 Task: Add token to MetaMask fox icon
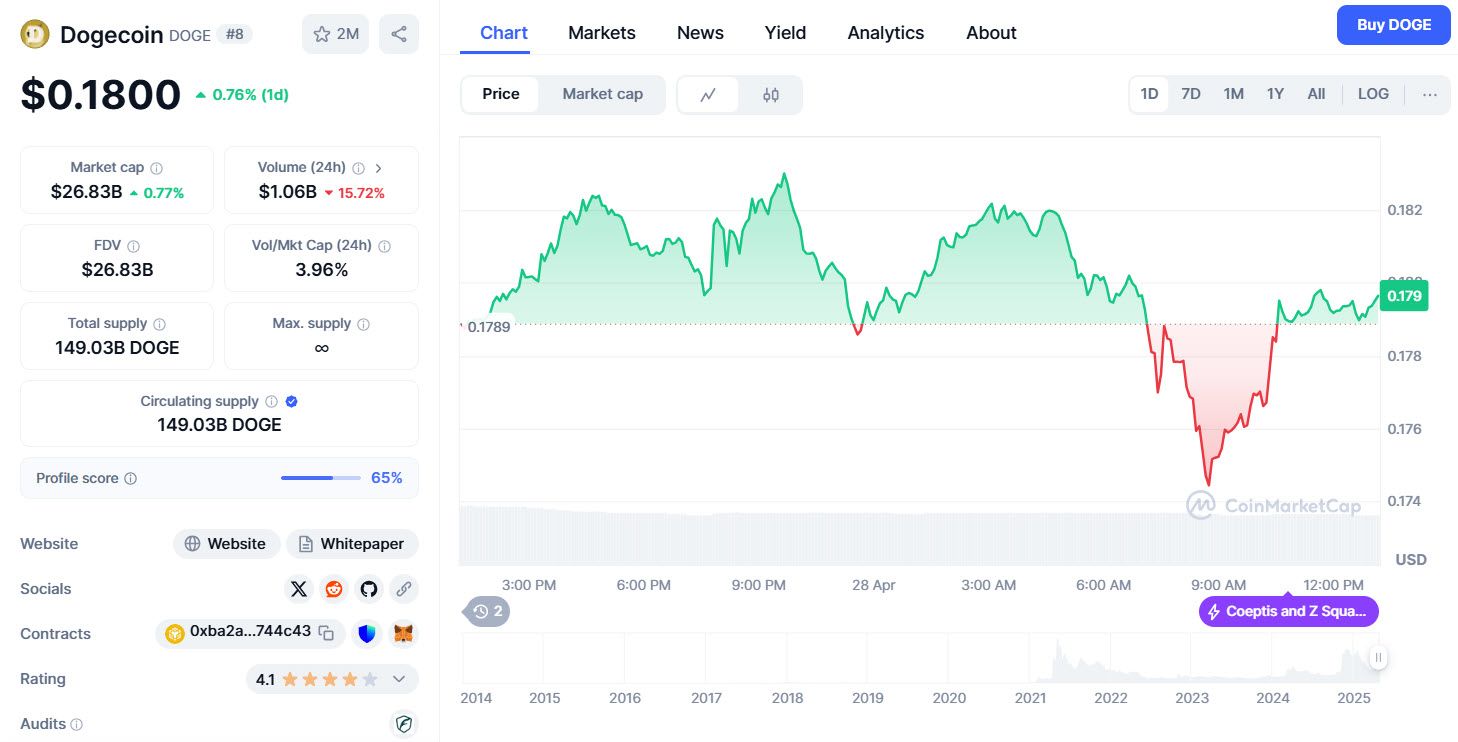403,634
